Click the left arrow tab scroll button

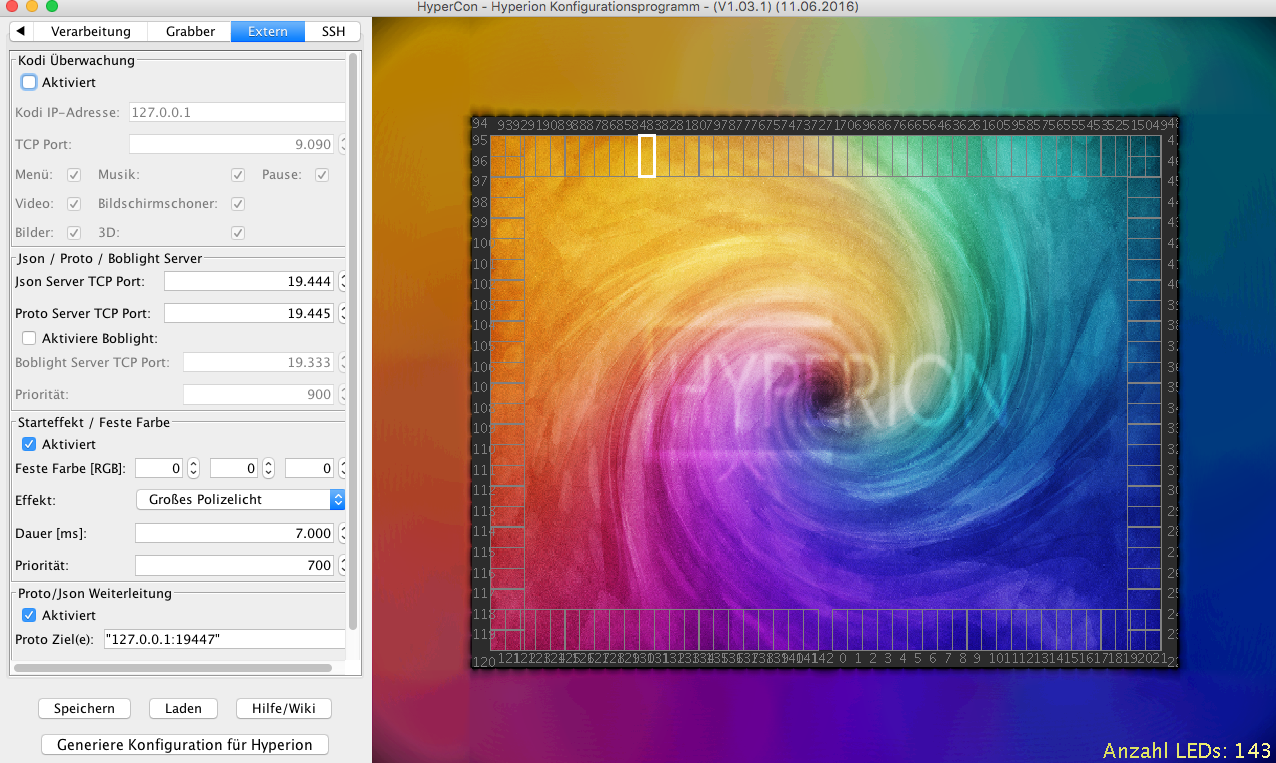(20, 31)
